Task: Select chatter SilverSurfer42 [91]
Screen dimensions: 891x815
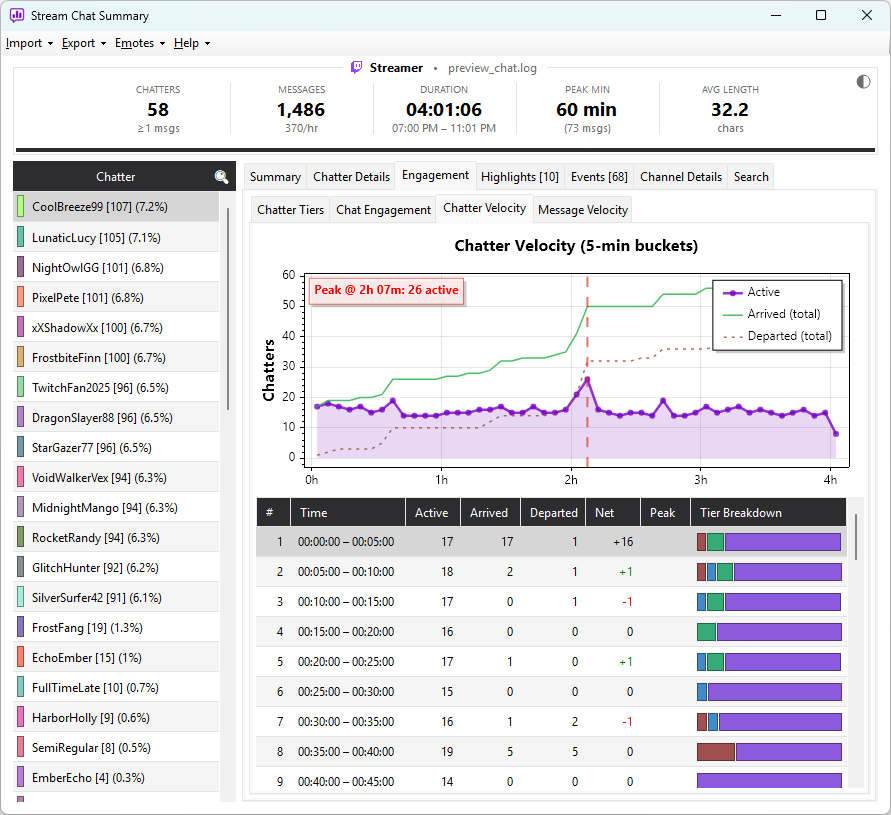Action: (x=116, y=598)
